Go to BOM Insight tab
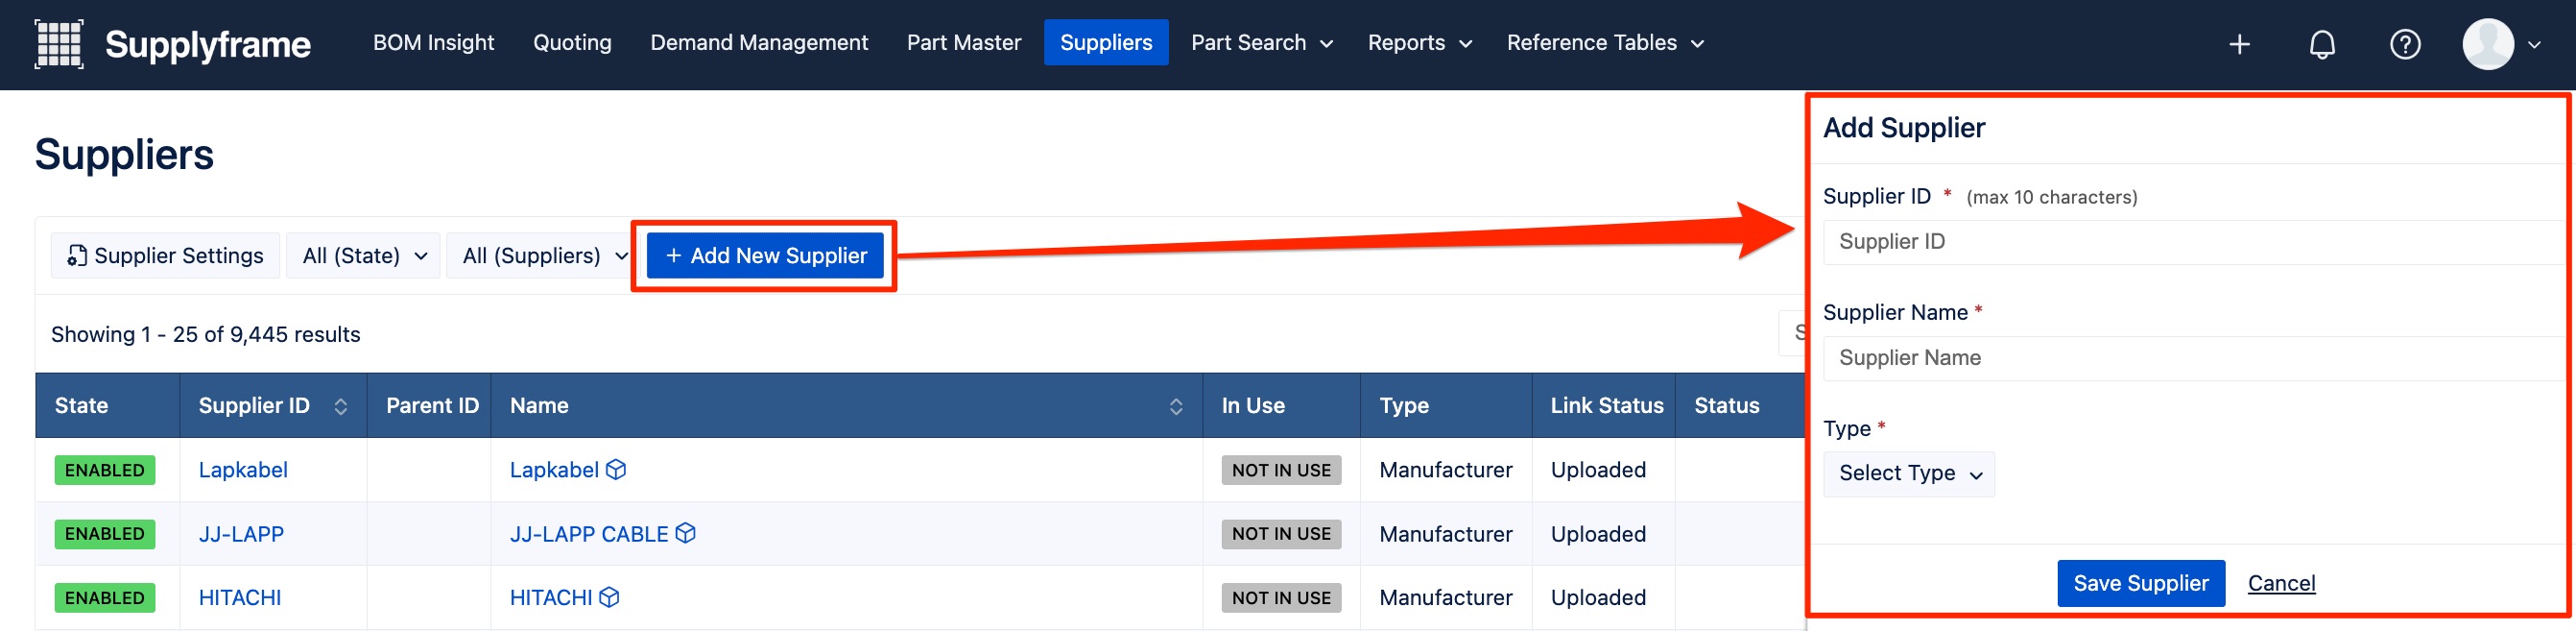2576x631 pixels. 434,43
